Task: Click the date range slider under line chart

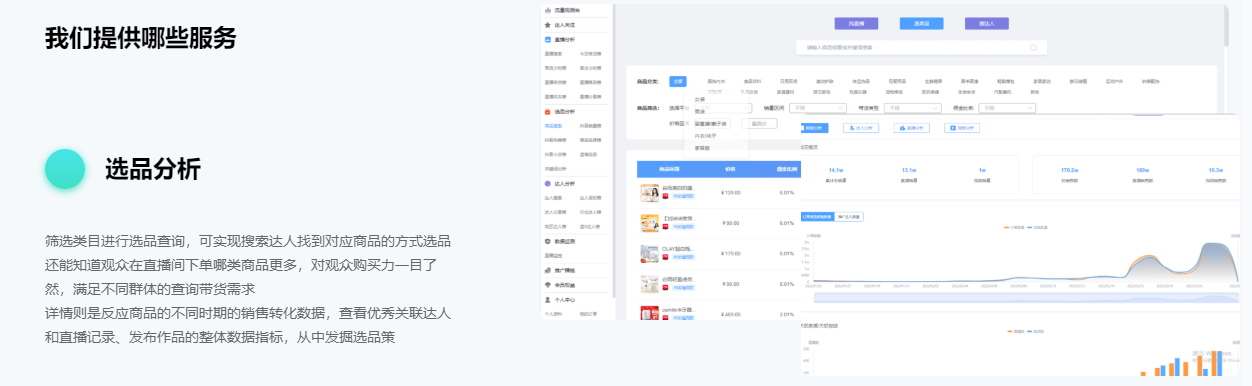Action: (x=1026, y=297)
